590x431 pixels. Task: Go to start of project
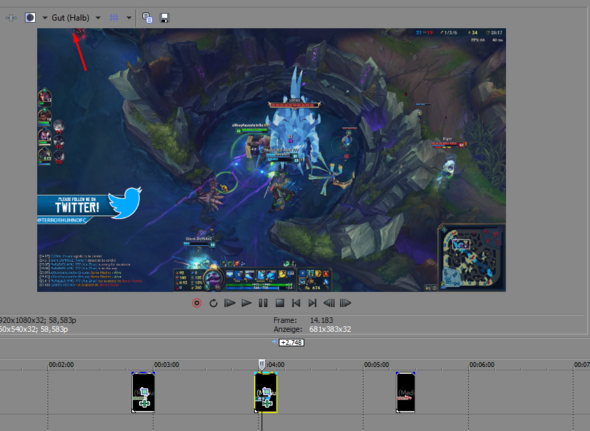click(x=296, y=303)
